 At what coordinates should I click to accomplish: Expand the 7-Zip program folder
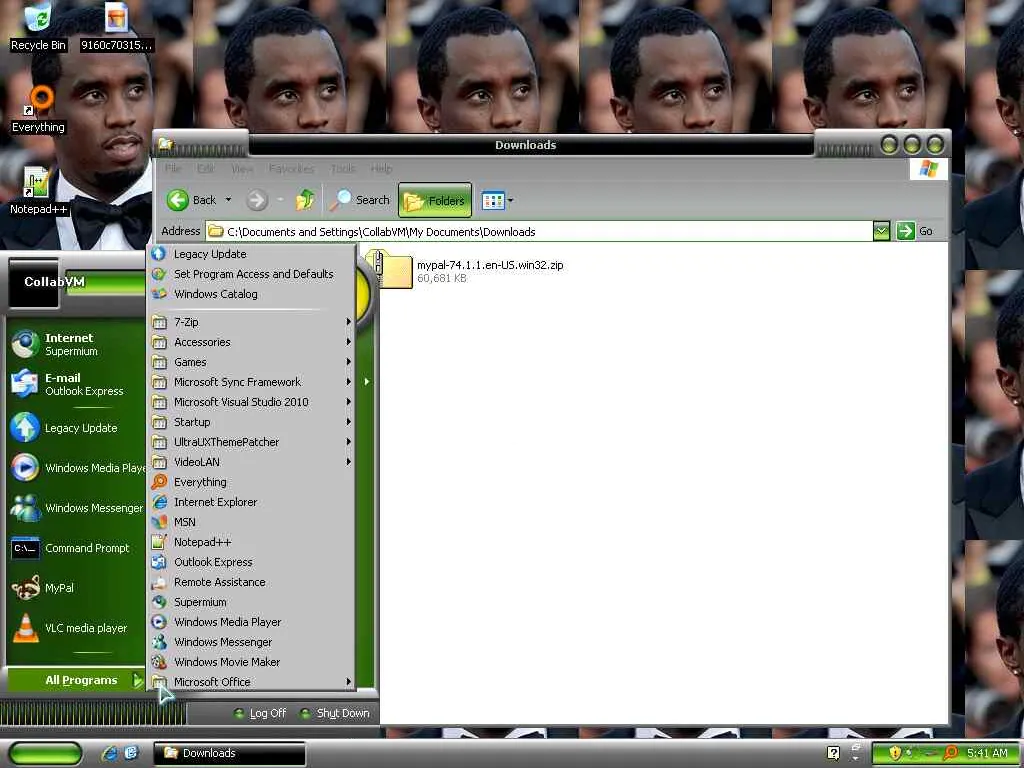252,322
